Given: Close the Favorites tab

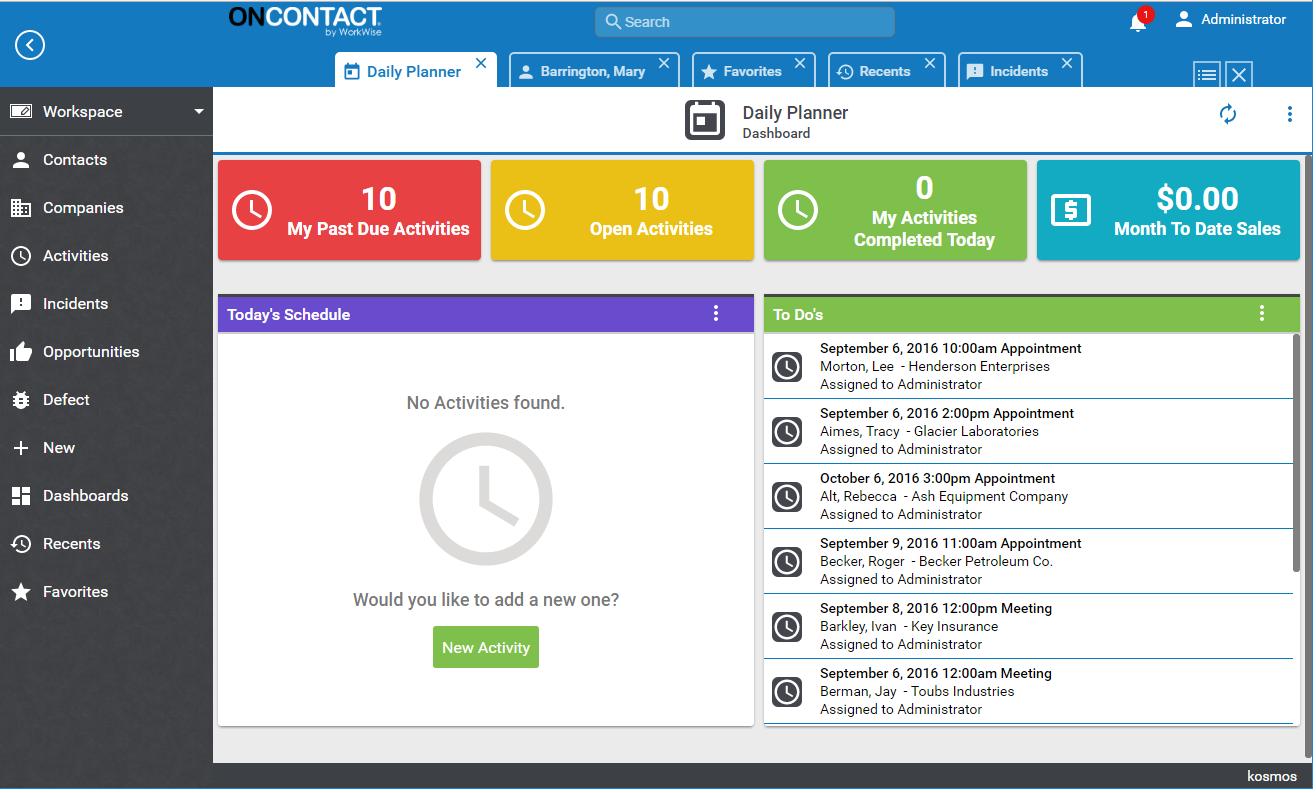Looking at the screenshot, I should point(800,64).
